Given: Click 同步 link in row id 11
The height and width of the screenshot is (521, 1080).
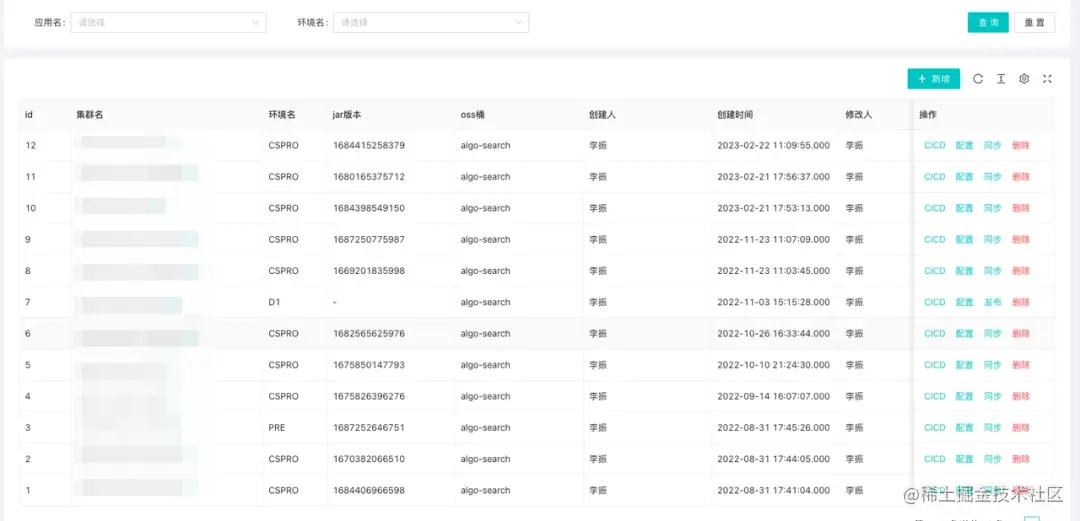Looking at the screenshot, I should click(x=993, y=176).
